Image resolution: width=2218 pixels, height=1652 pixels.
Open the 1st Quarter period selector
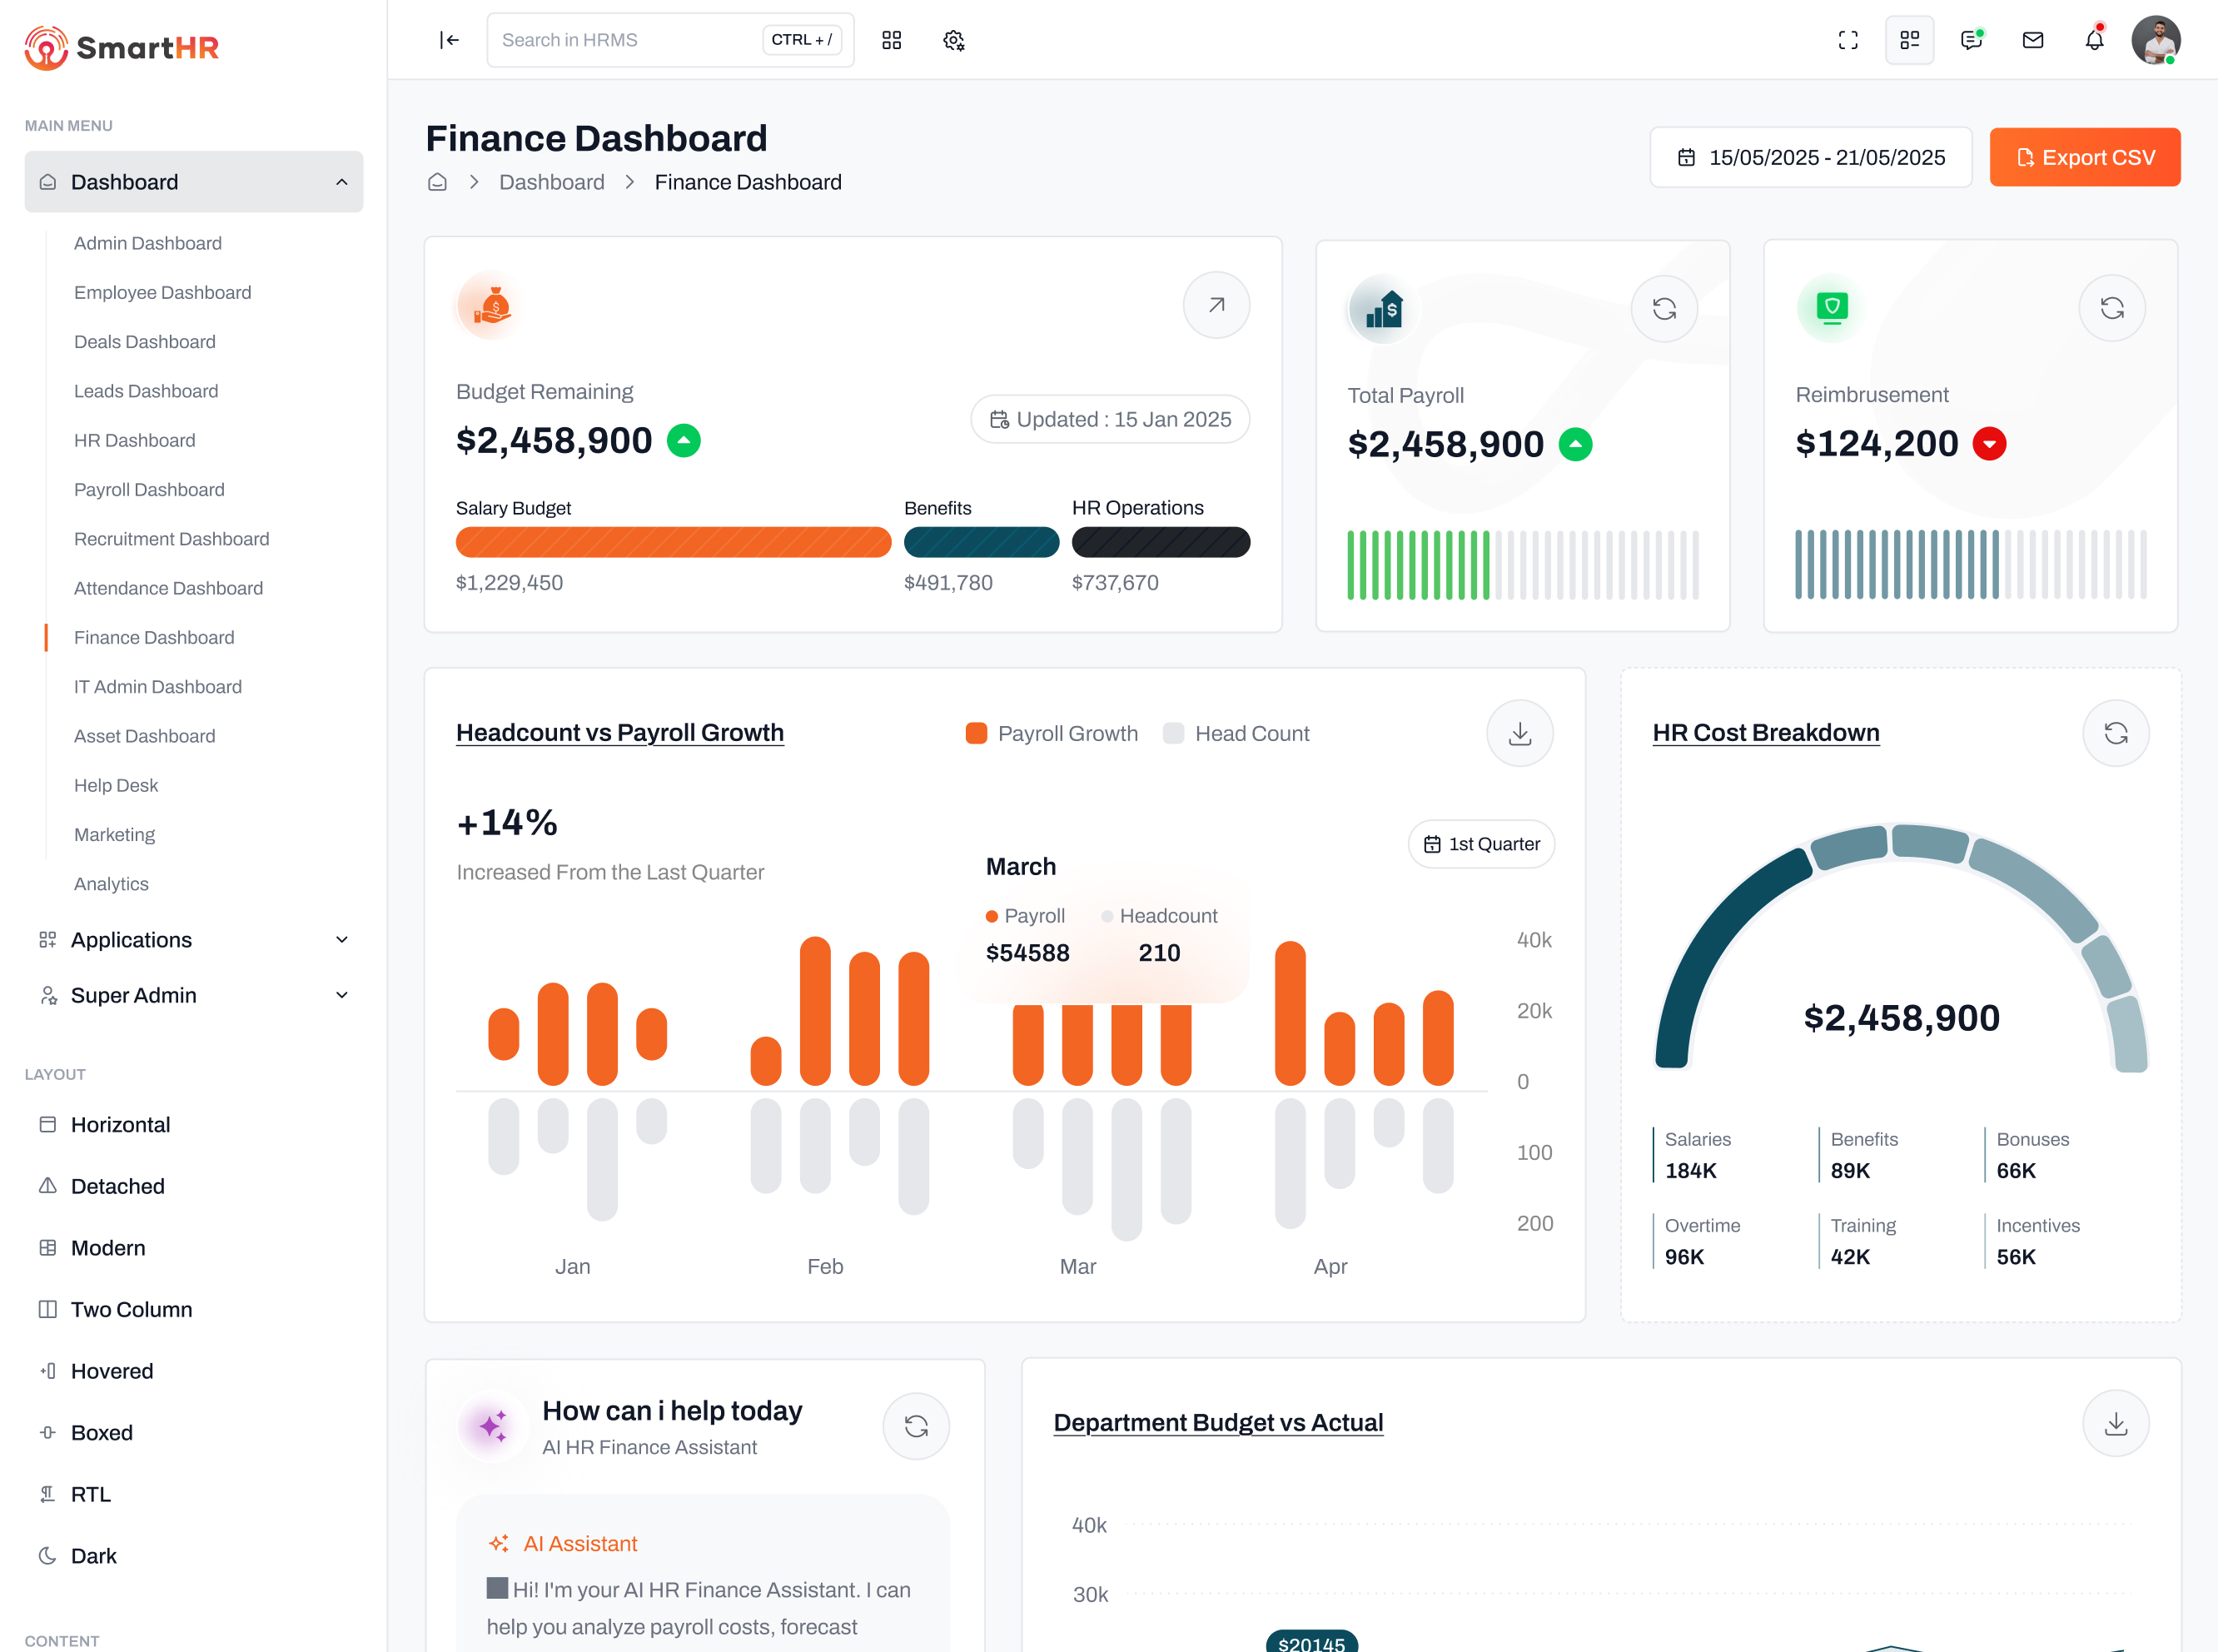point(1481,843)
